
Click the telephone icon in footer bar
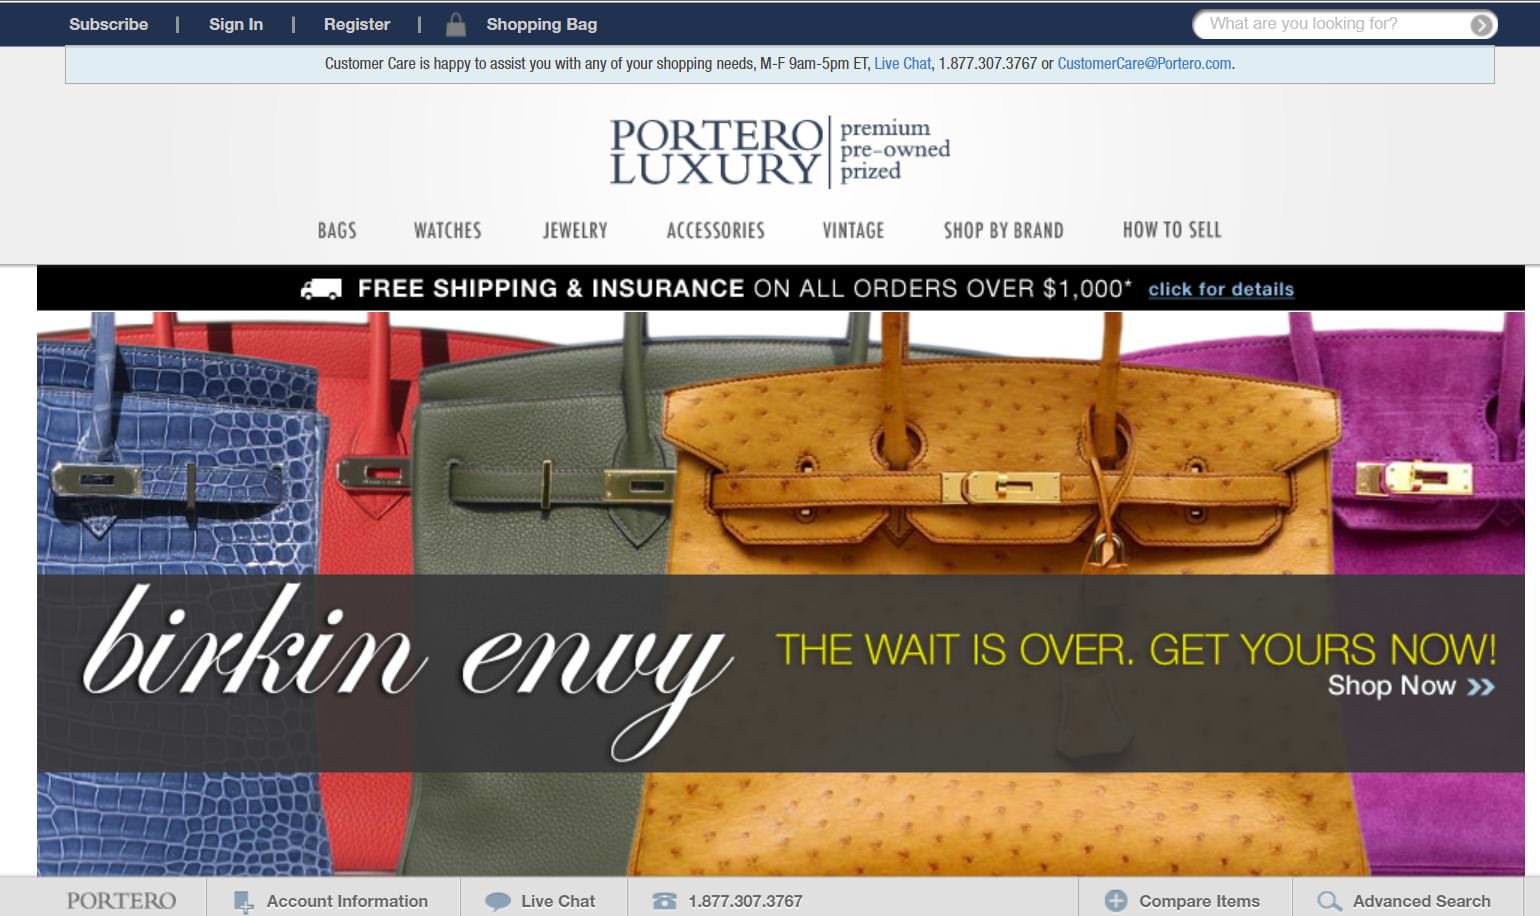pyautogui.click(x=664, y=901)
